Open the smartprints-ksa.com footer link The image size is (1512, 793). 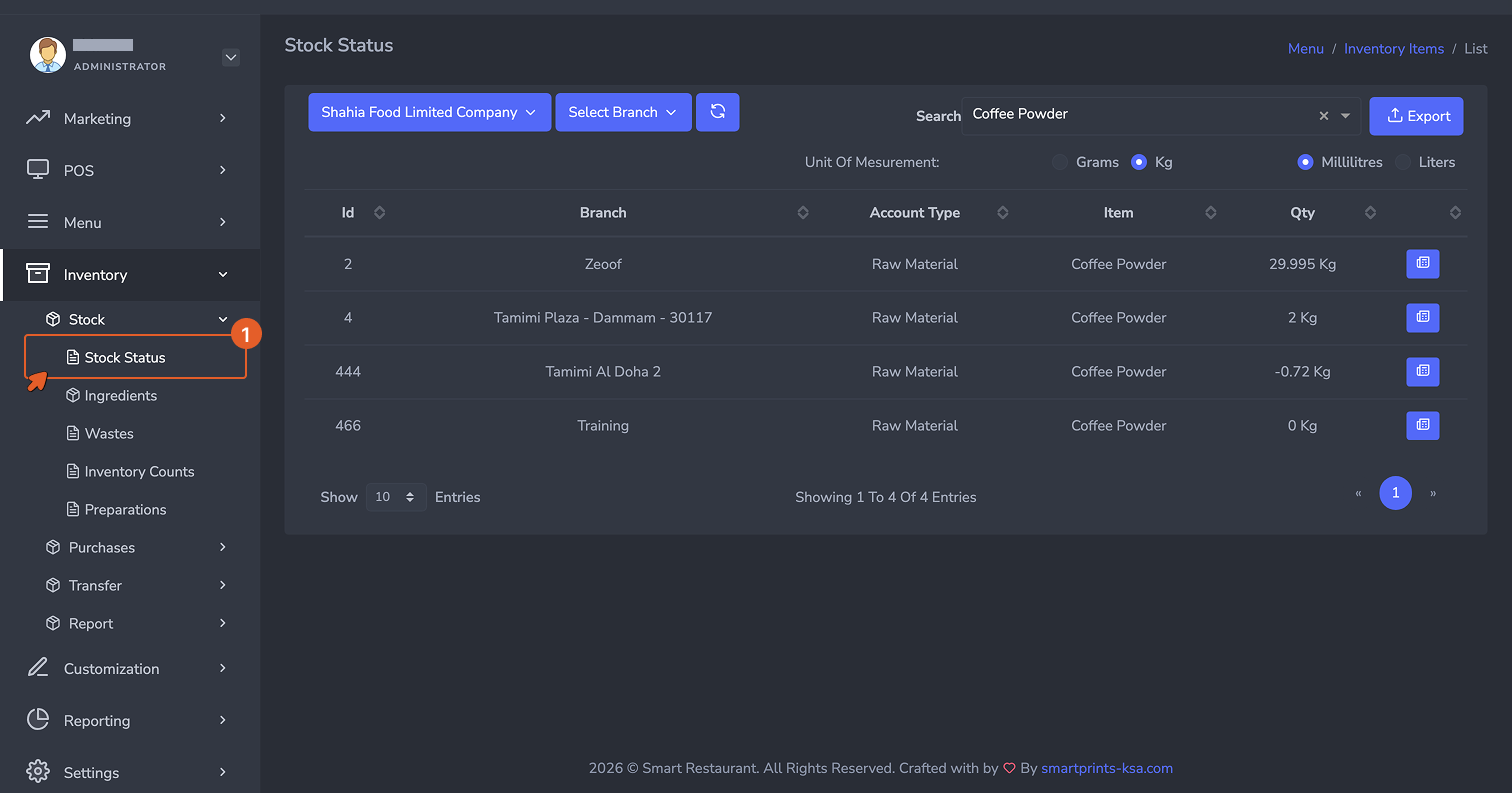click(x=1107, y=768)
